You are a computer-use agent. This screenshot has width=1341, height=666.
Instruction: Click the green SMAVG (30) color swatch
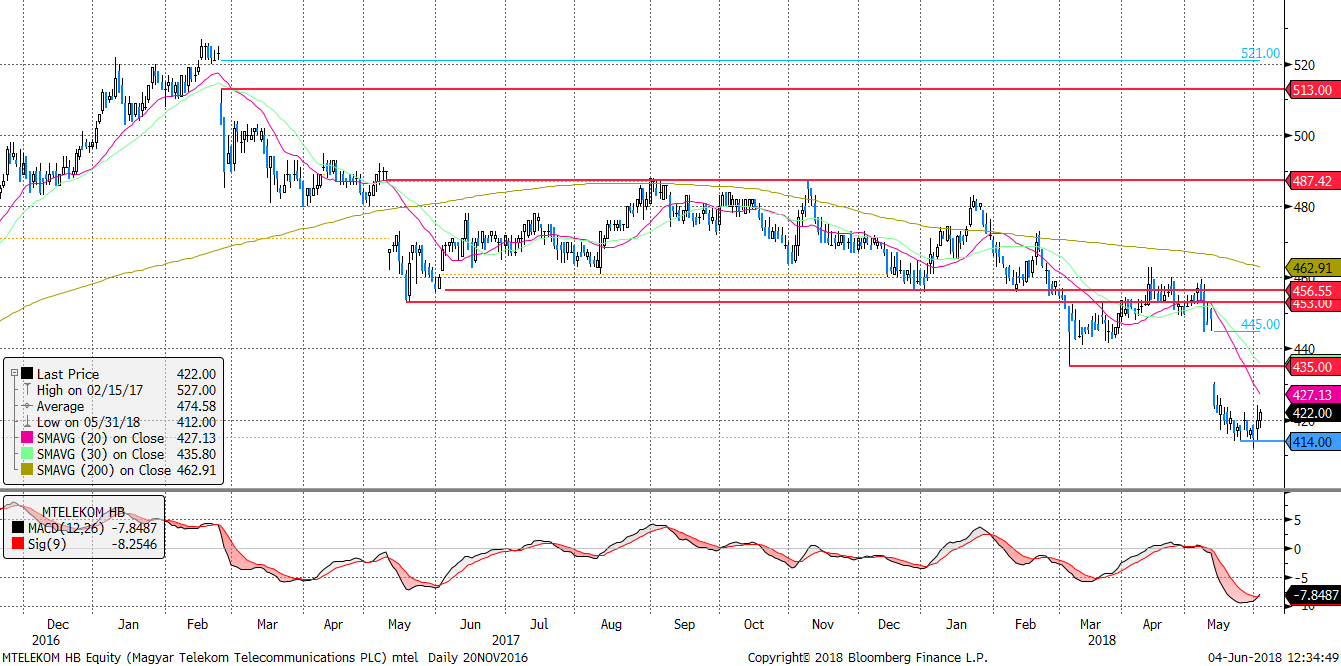pyautogui.click(x=27, y=454)
